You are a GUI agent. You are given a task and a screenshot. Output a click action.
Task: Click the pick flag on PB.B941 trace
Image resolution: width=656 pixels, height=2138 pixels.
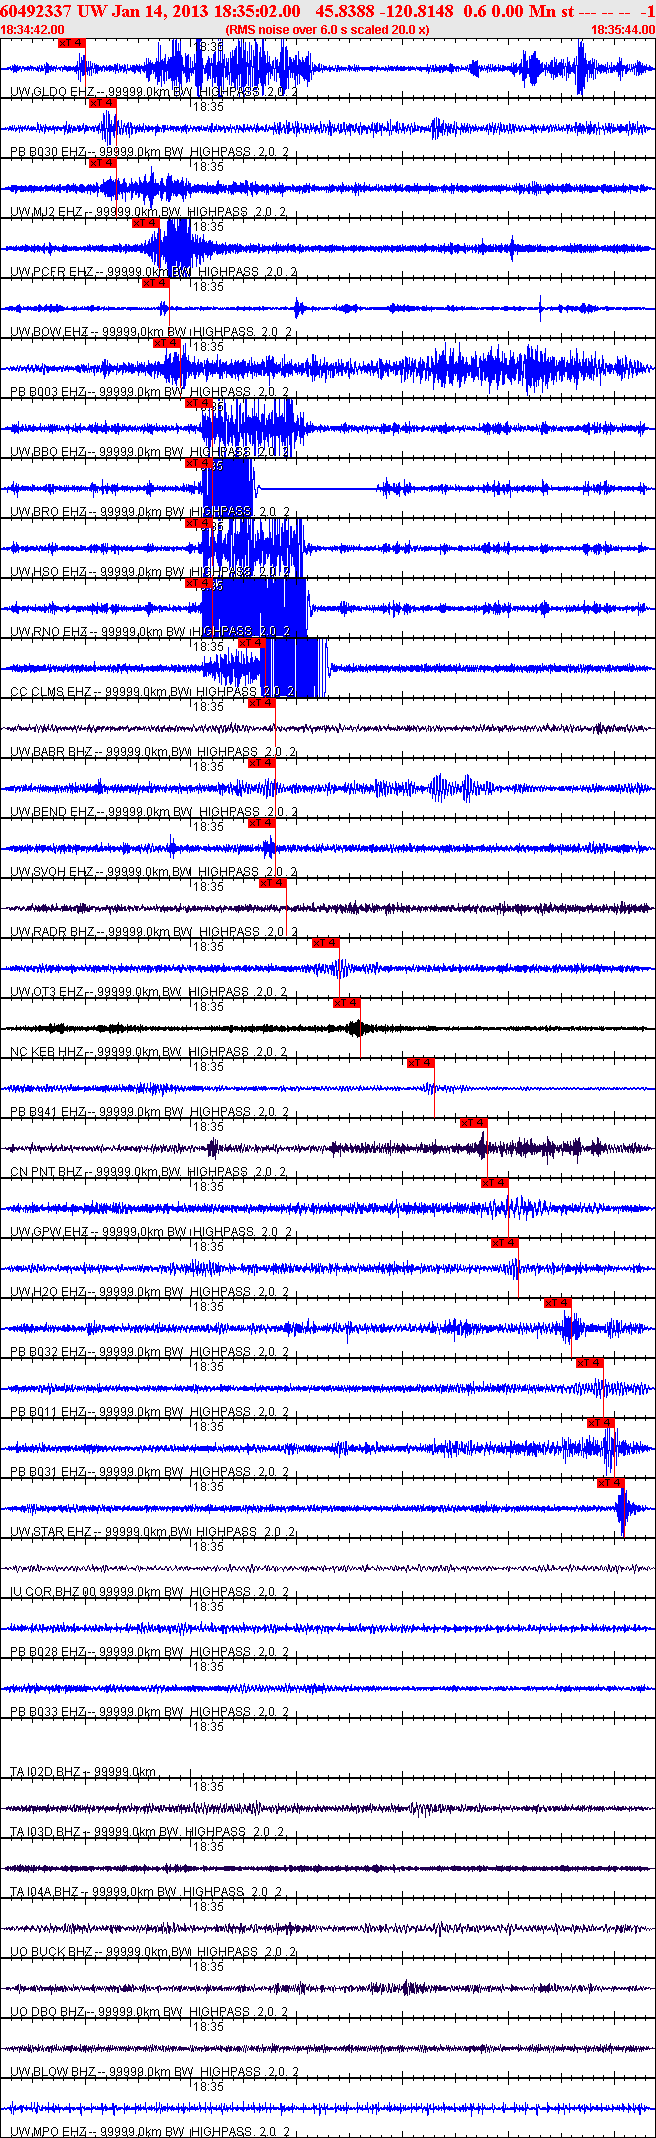[421, 1063]
